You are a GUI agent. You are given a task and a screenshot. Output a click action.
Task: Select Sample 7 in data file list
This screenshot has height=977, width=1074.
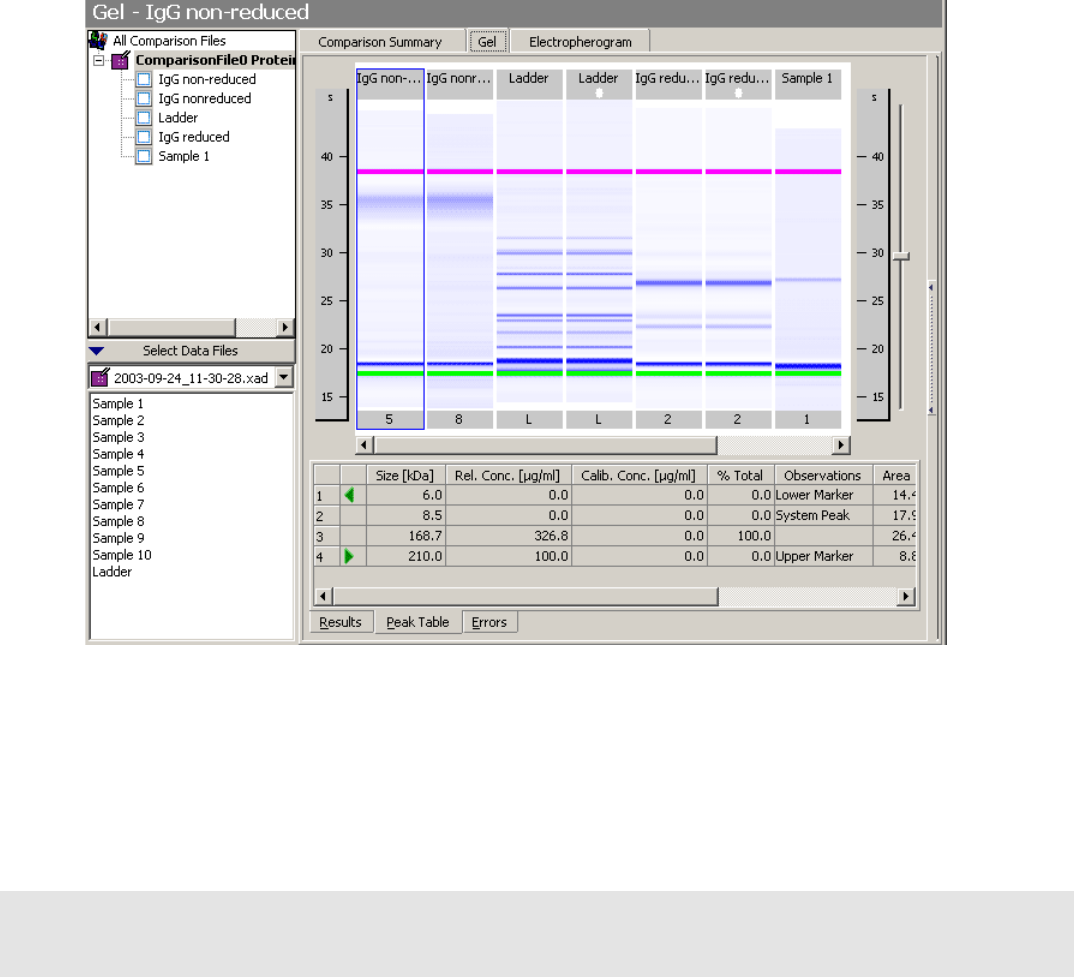coord(118,504)
